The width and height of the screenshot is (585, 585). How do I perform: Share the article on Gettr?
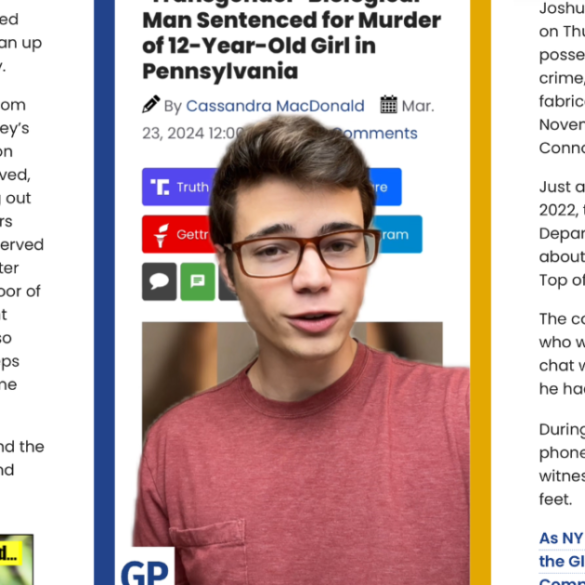(179, 234)
